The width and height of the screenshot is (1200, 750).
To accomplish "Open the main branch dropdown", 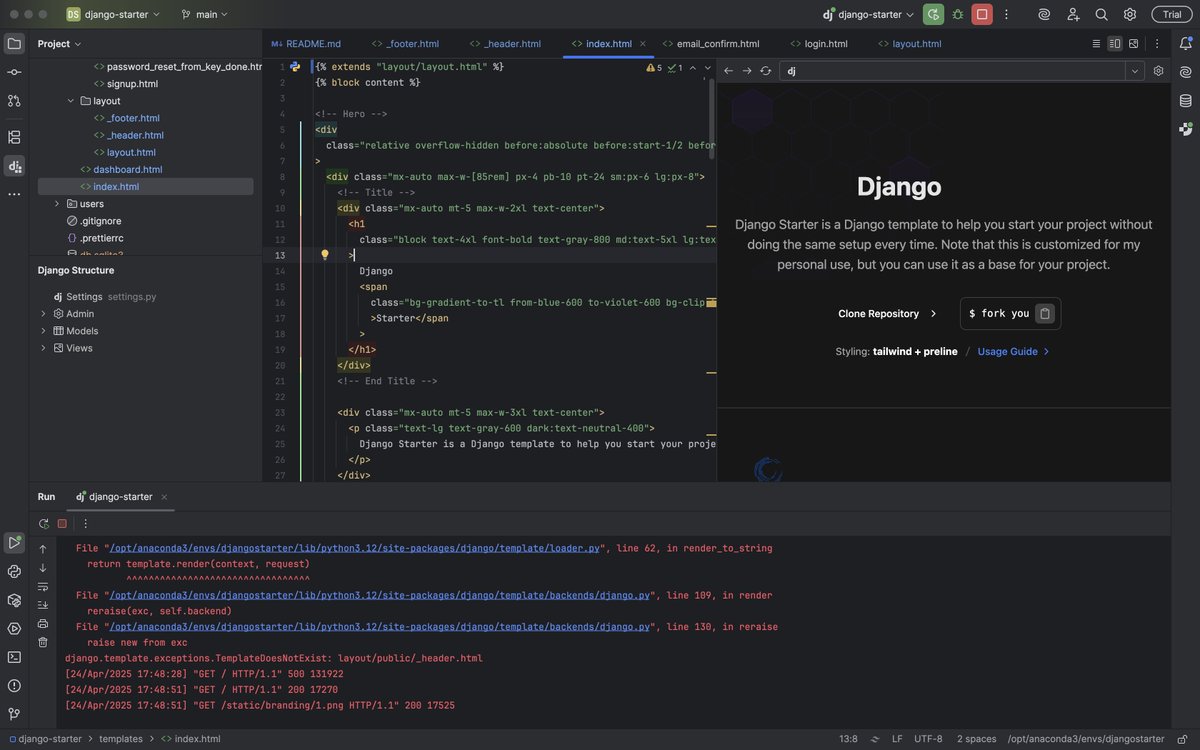I will coord(205,14).
